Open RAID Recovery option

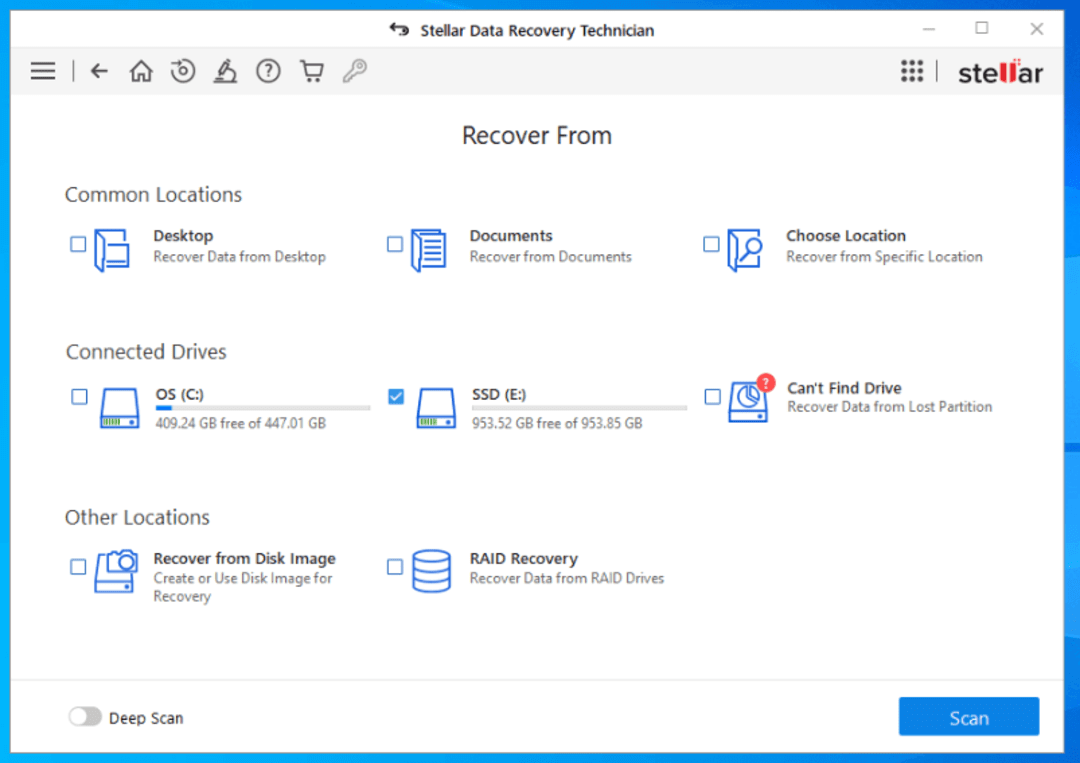(395, 567)
